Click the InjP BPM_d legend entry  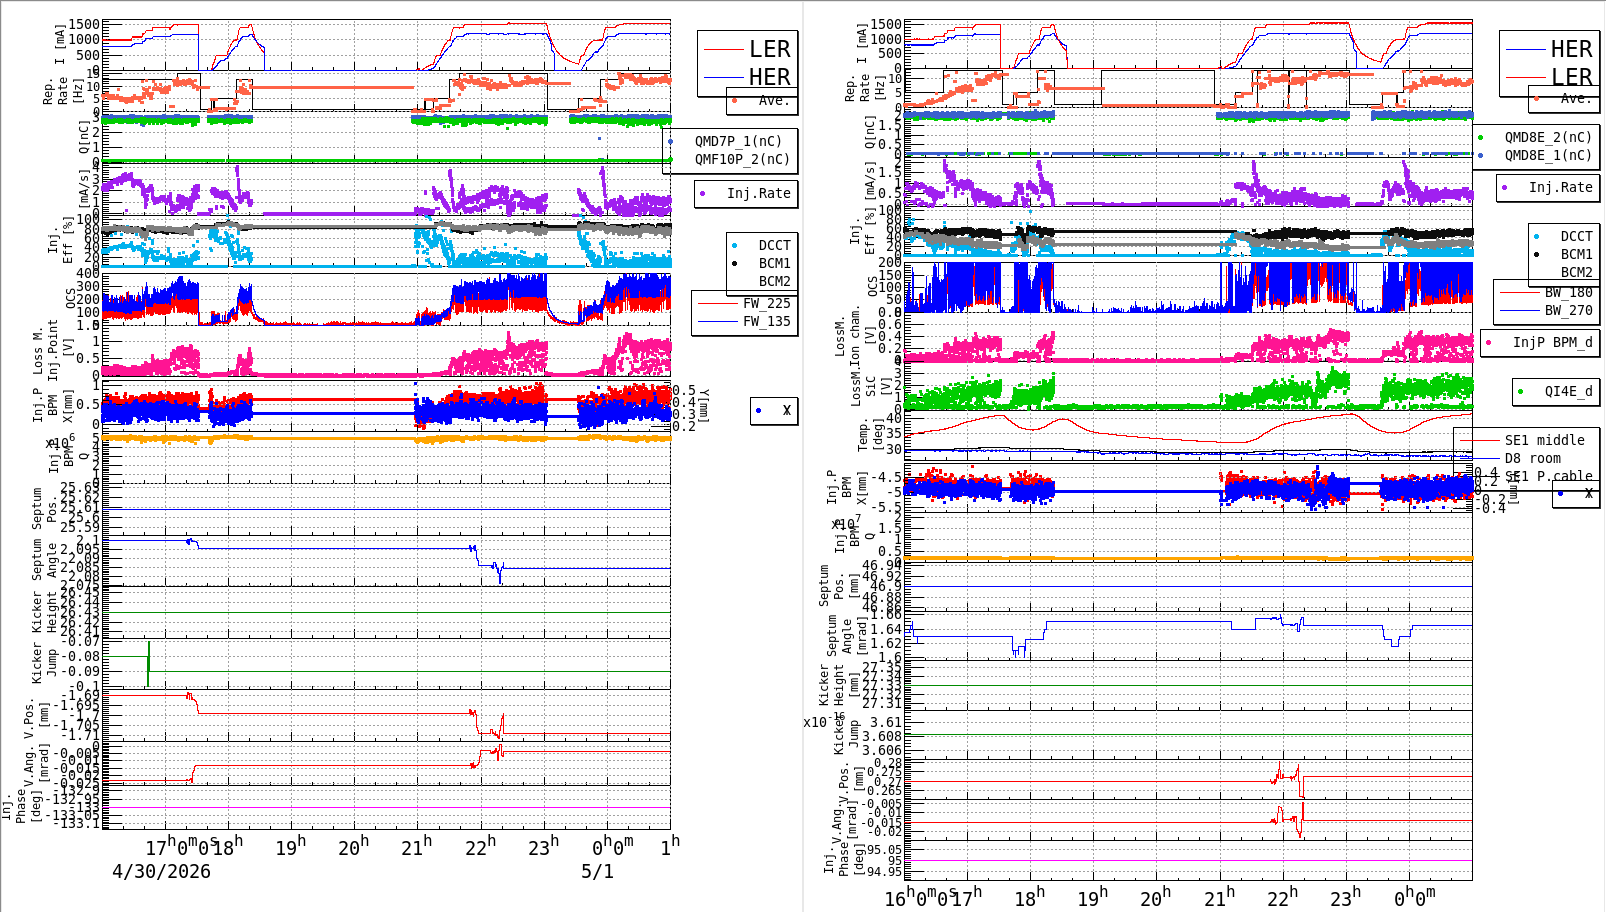(x=1552, y=342)
